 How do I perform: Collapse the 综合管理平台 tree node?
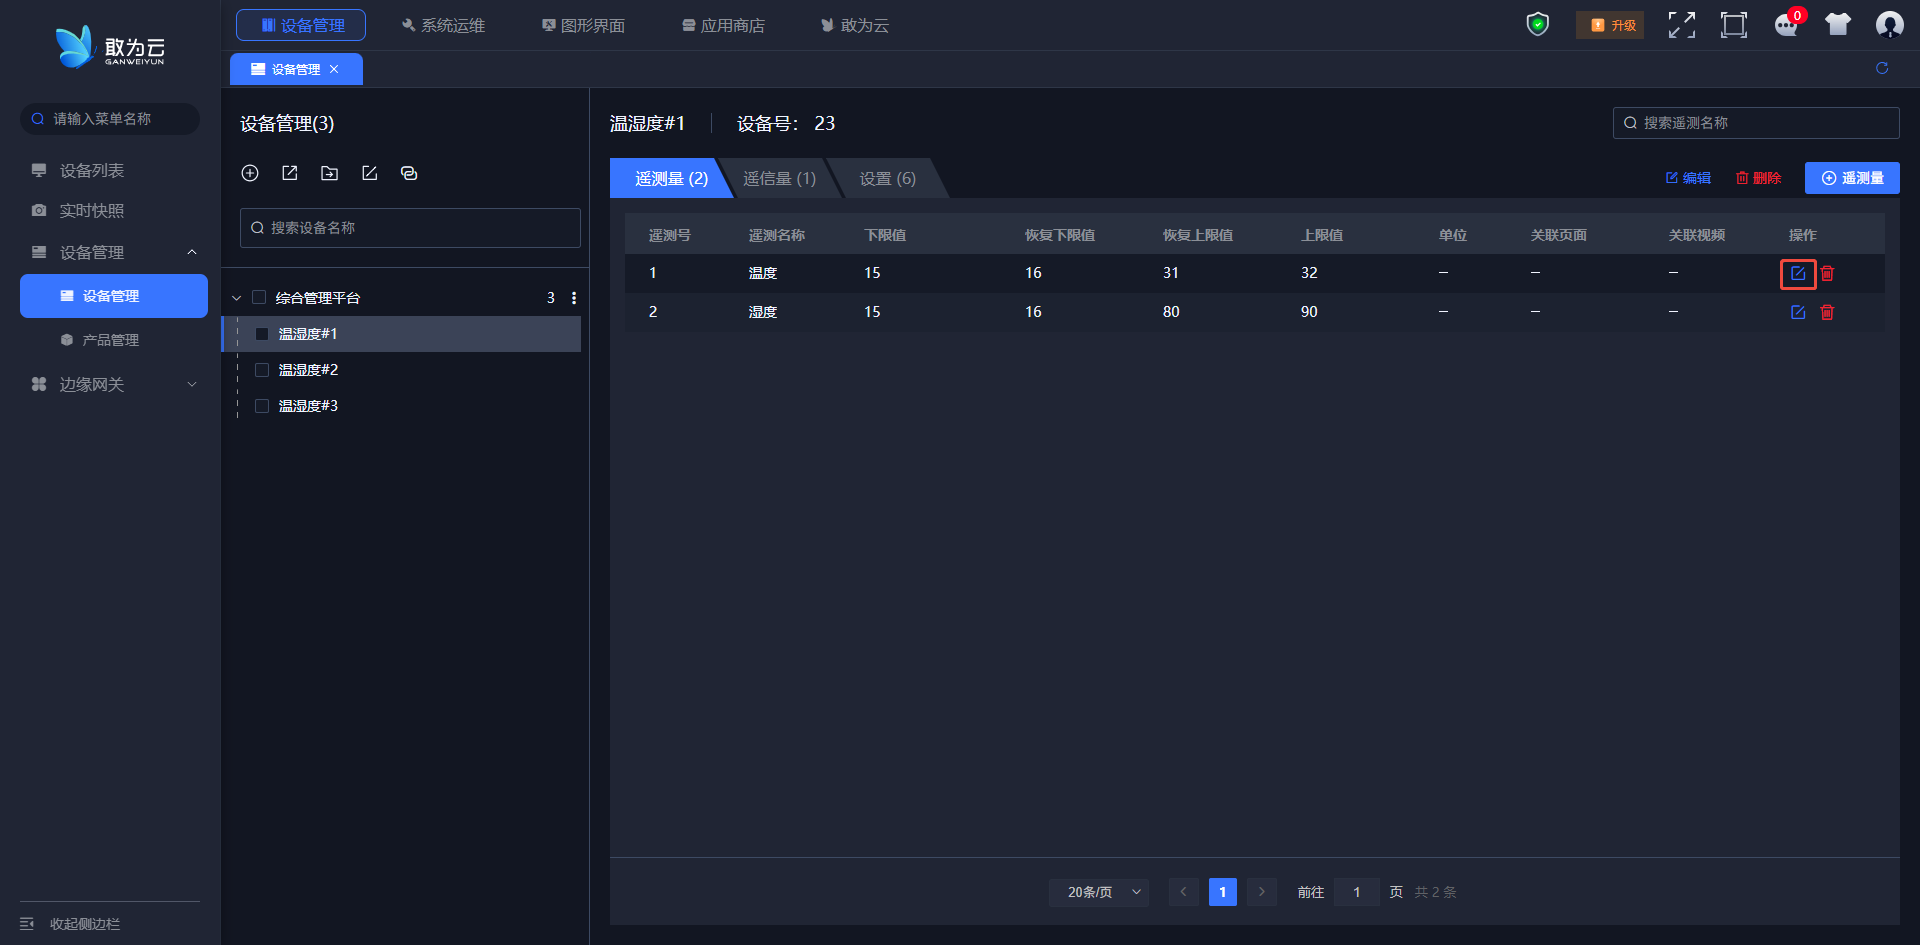237,298
